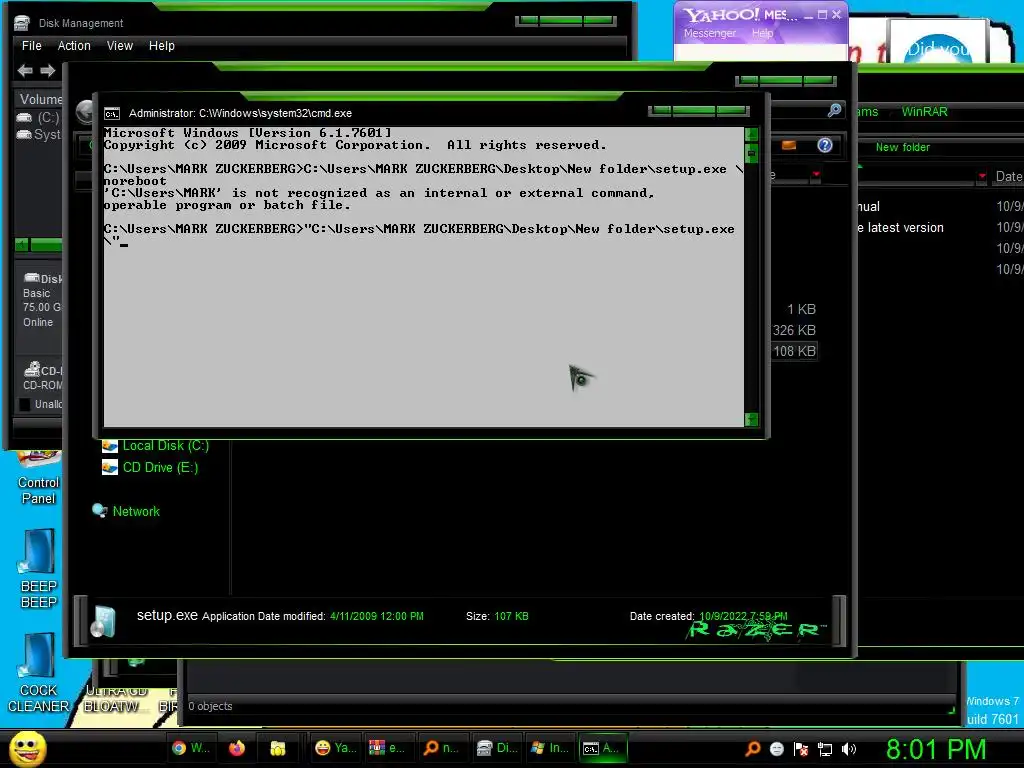Click the Forward arrow in Disk Management
Screen dimensions: 1024x768
tap(48, 70)
